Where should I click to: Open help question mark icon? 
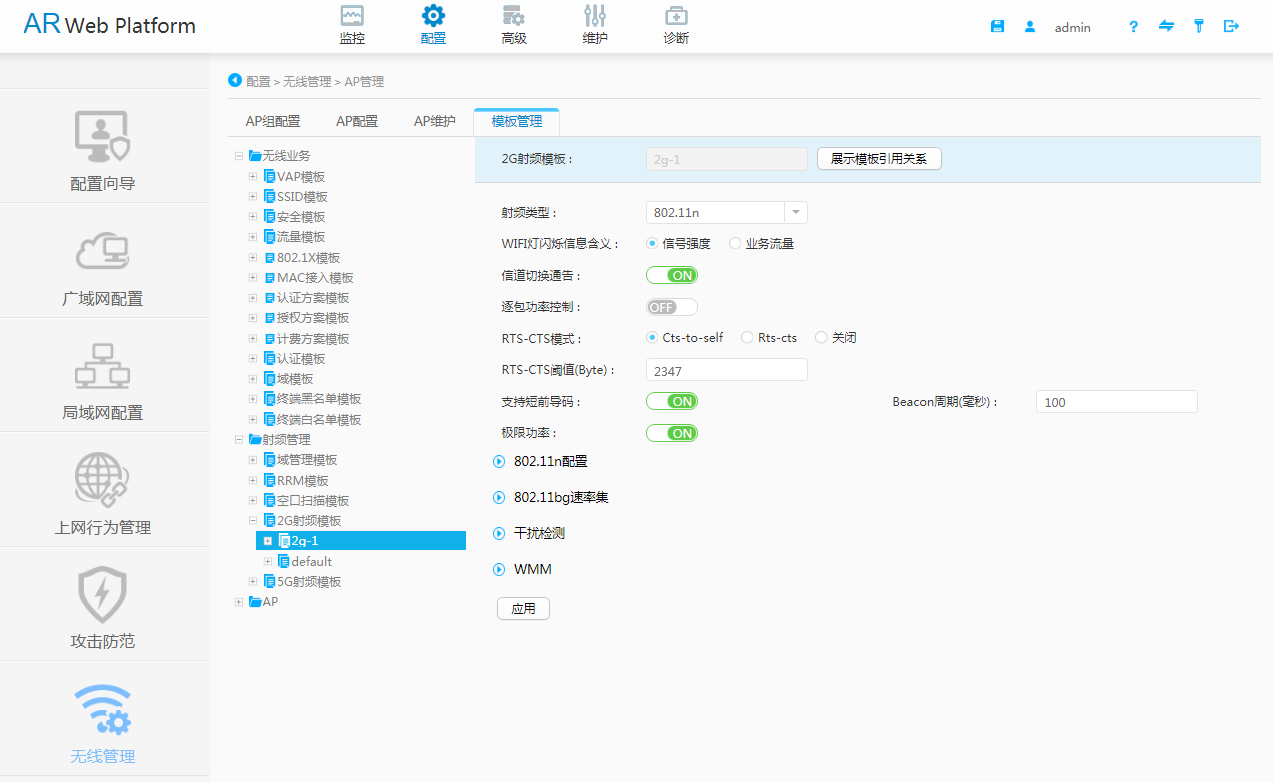coord(1133,27)
